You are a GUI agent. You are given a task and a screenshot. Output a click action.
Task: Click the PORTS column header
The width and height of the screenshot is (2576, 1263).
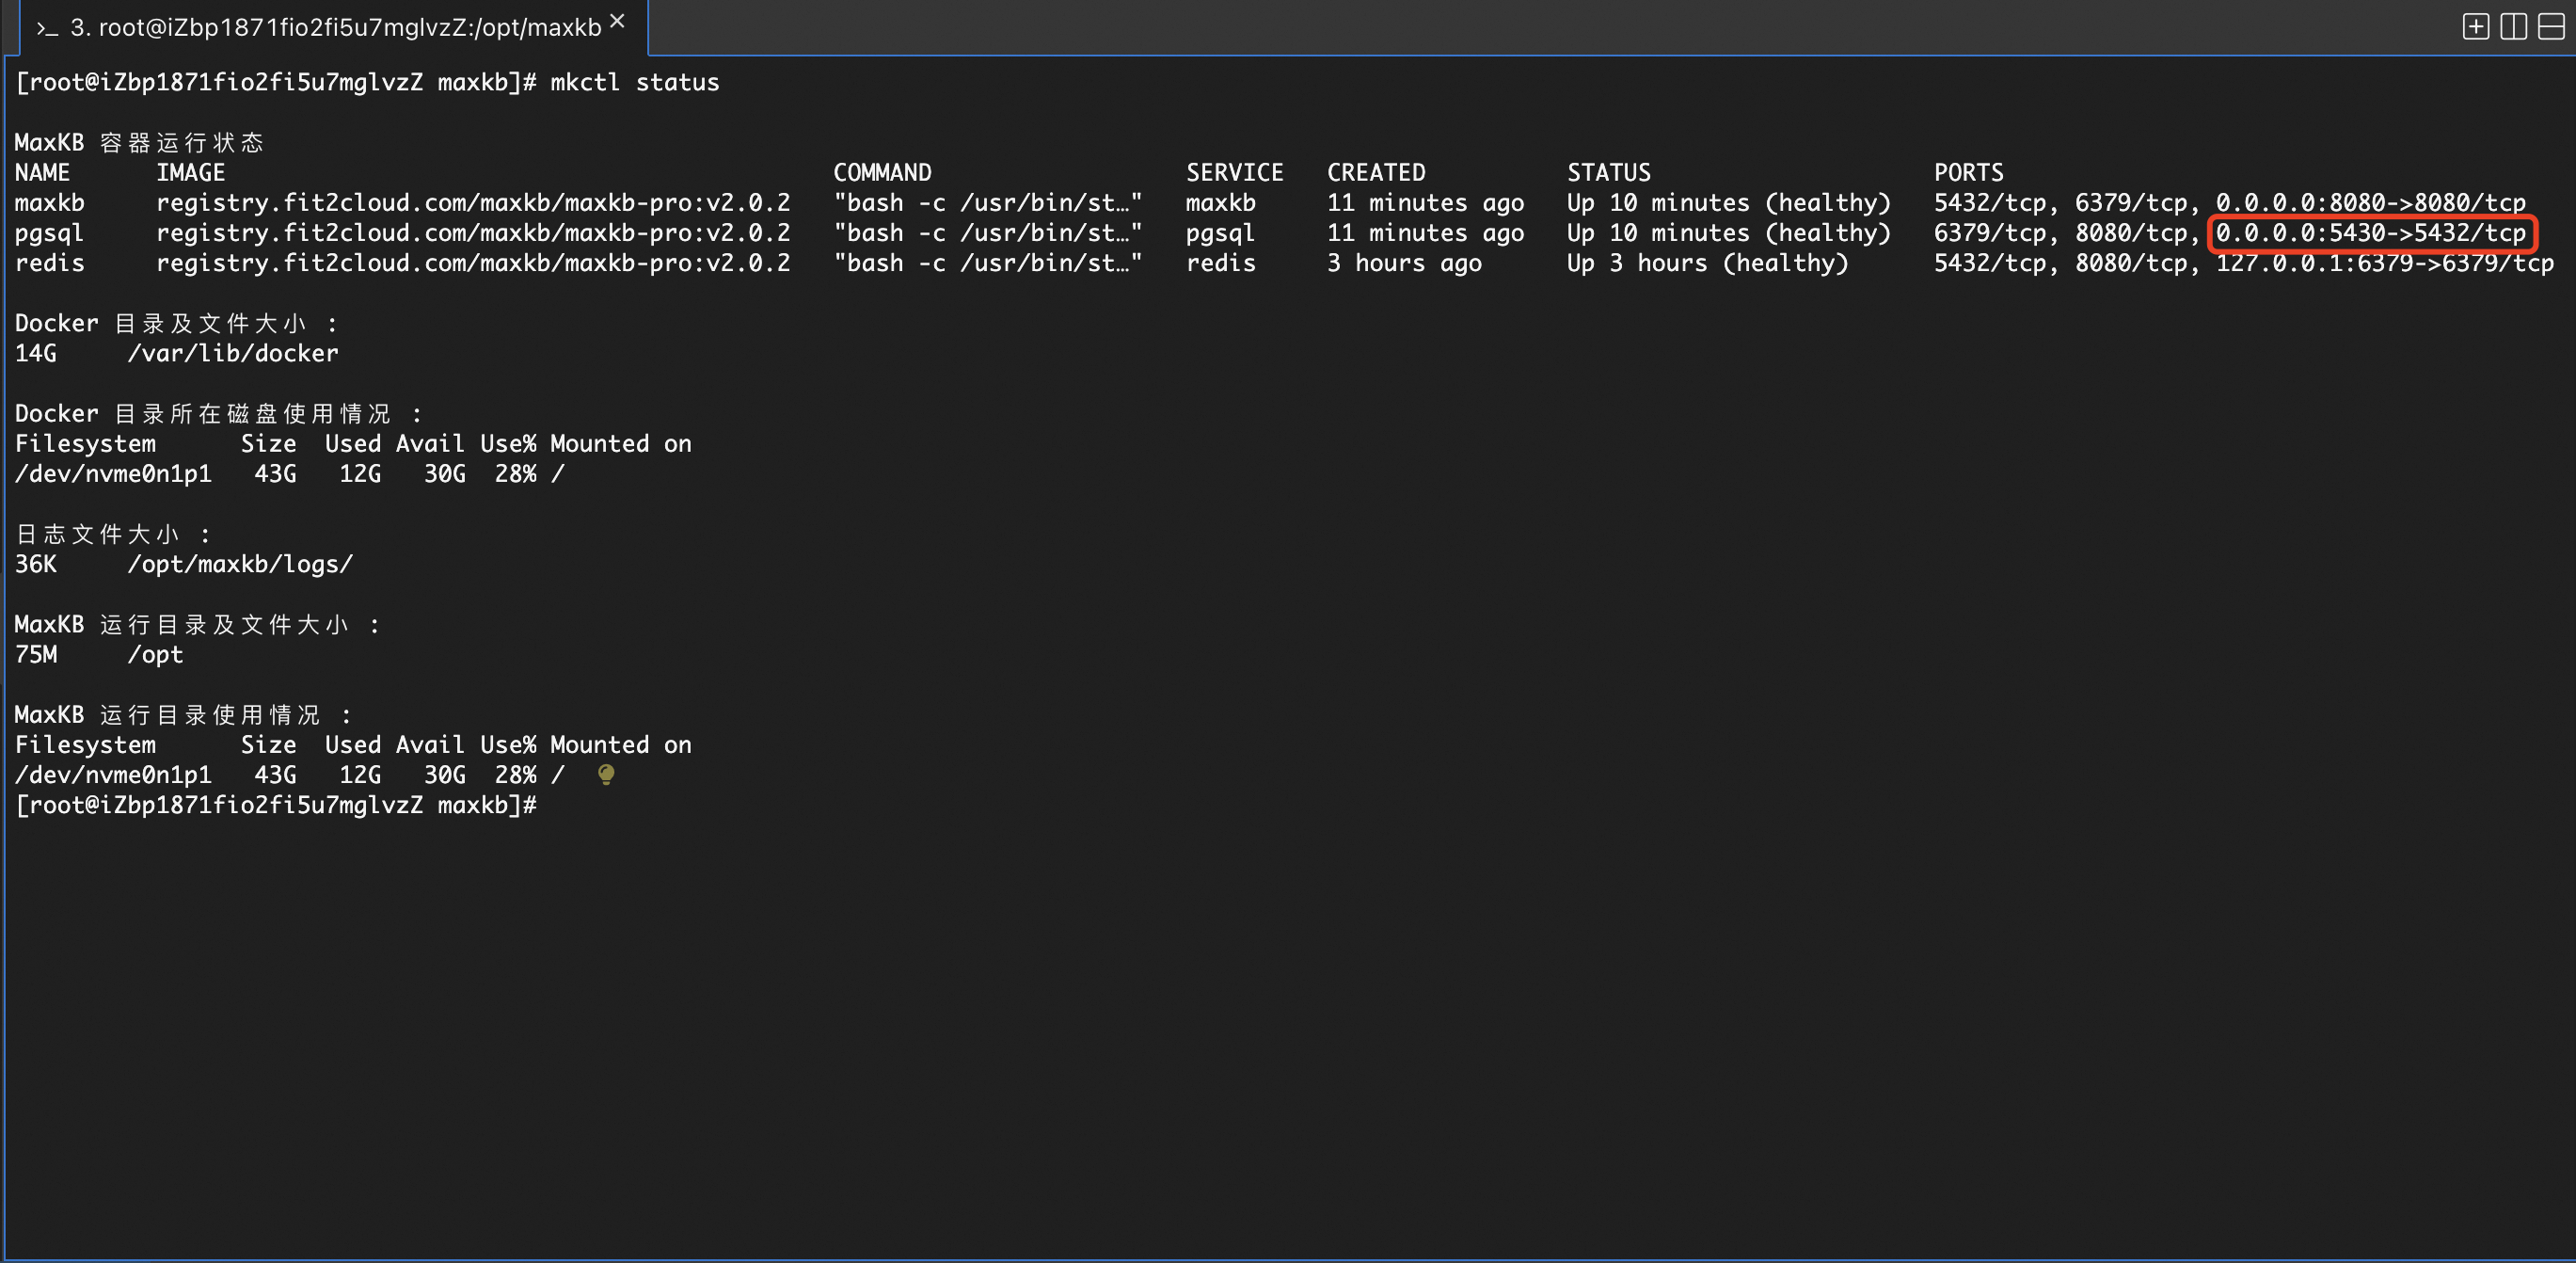point(1968,172)
